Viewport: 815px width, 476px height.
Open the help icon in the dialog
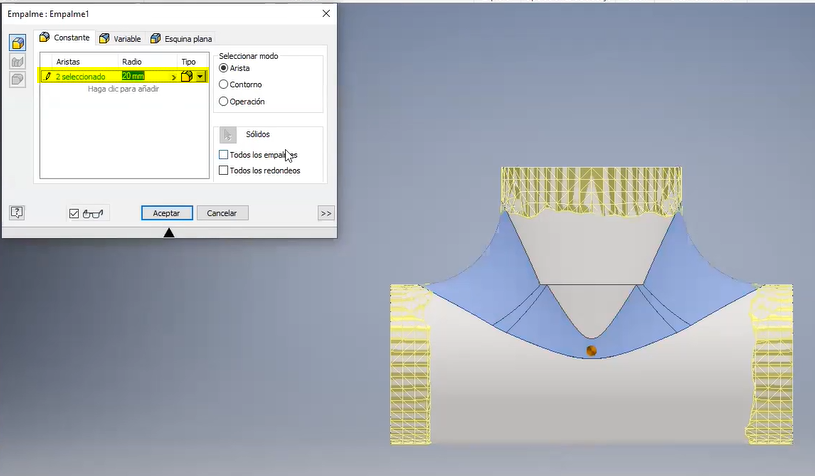[x=17, y=212]
